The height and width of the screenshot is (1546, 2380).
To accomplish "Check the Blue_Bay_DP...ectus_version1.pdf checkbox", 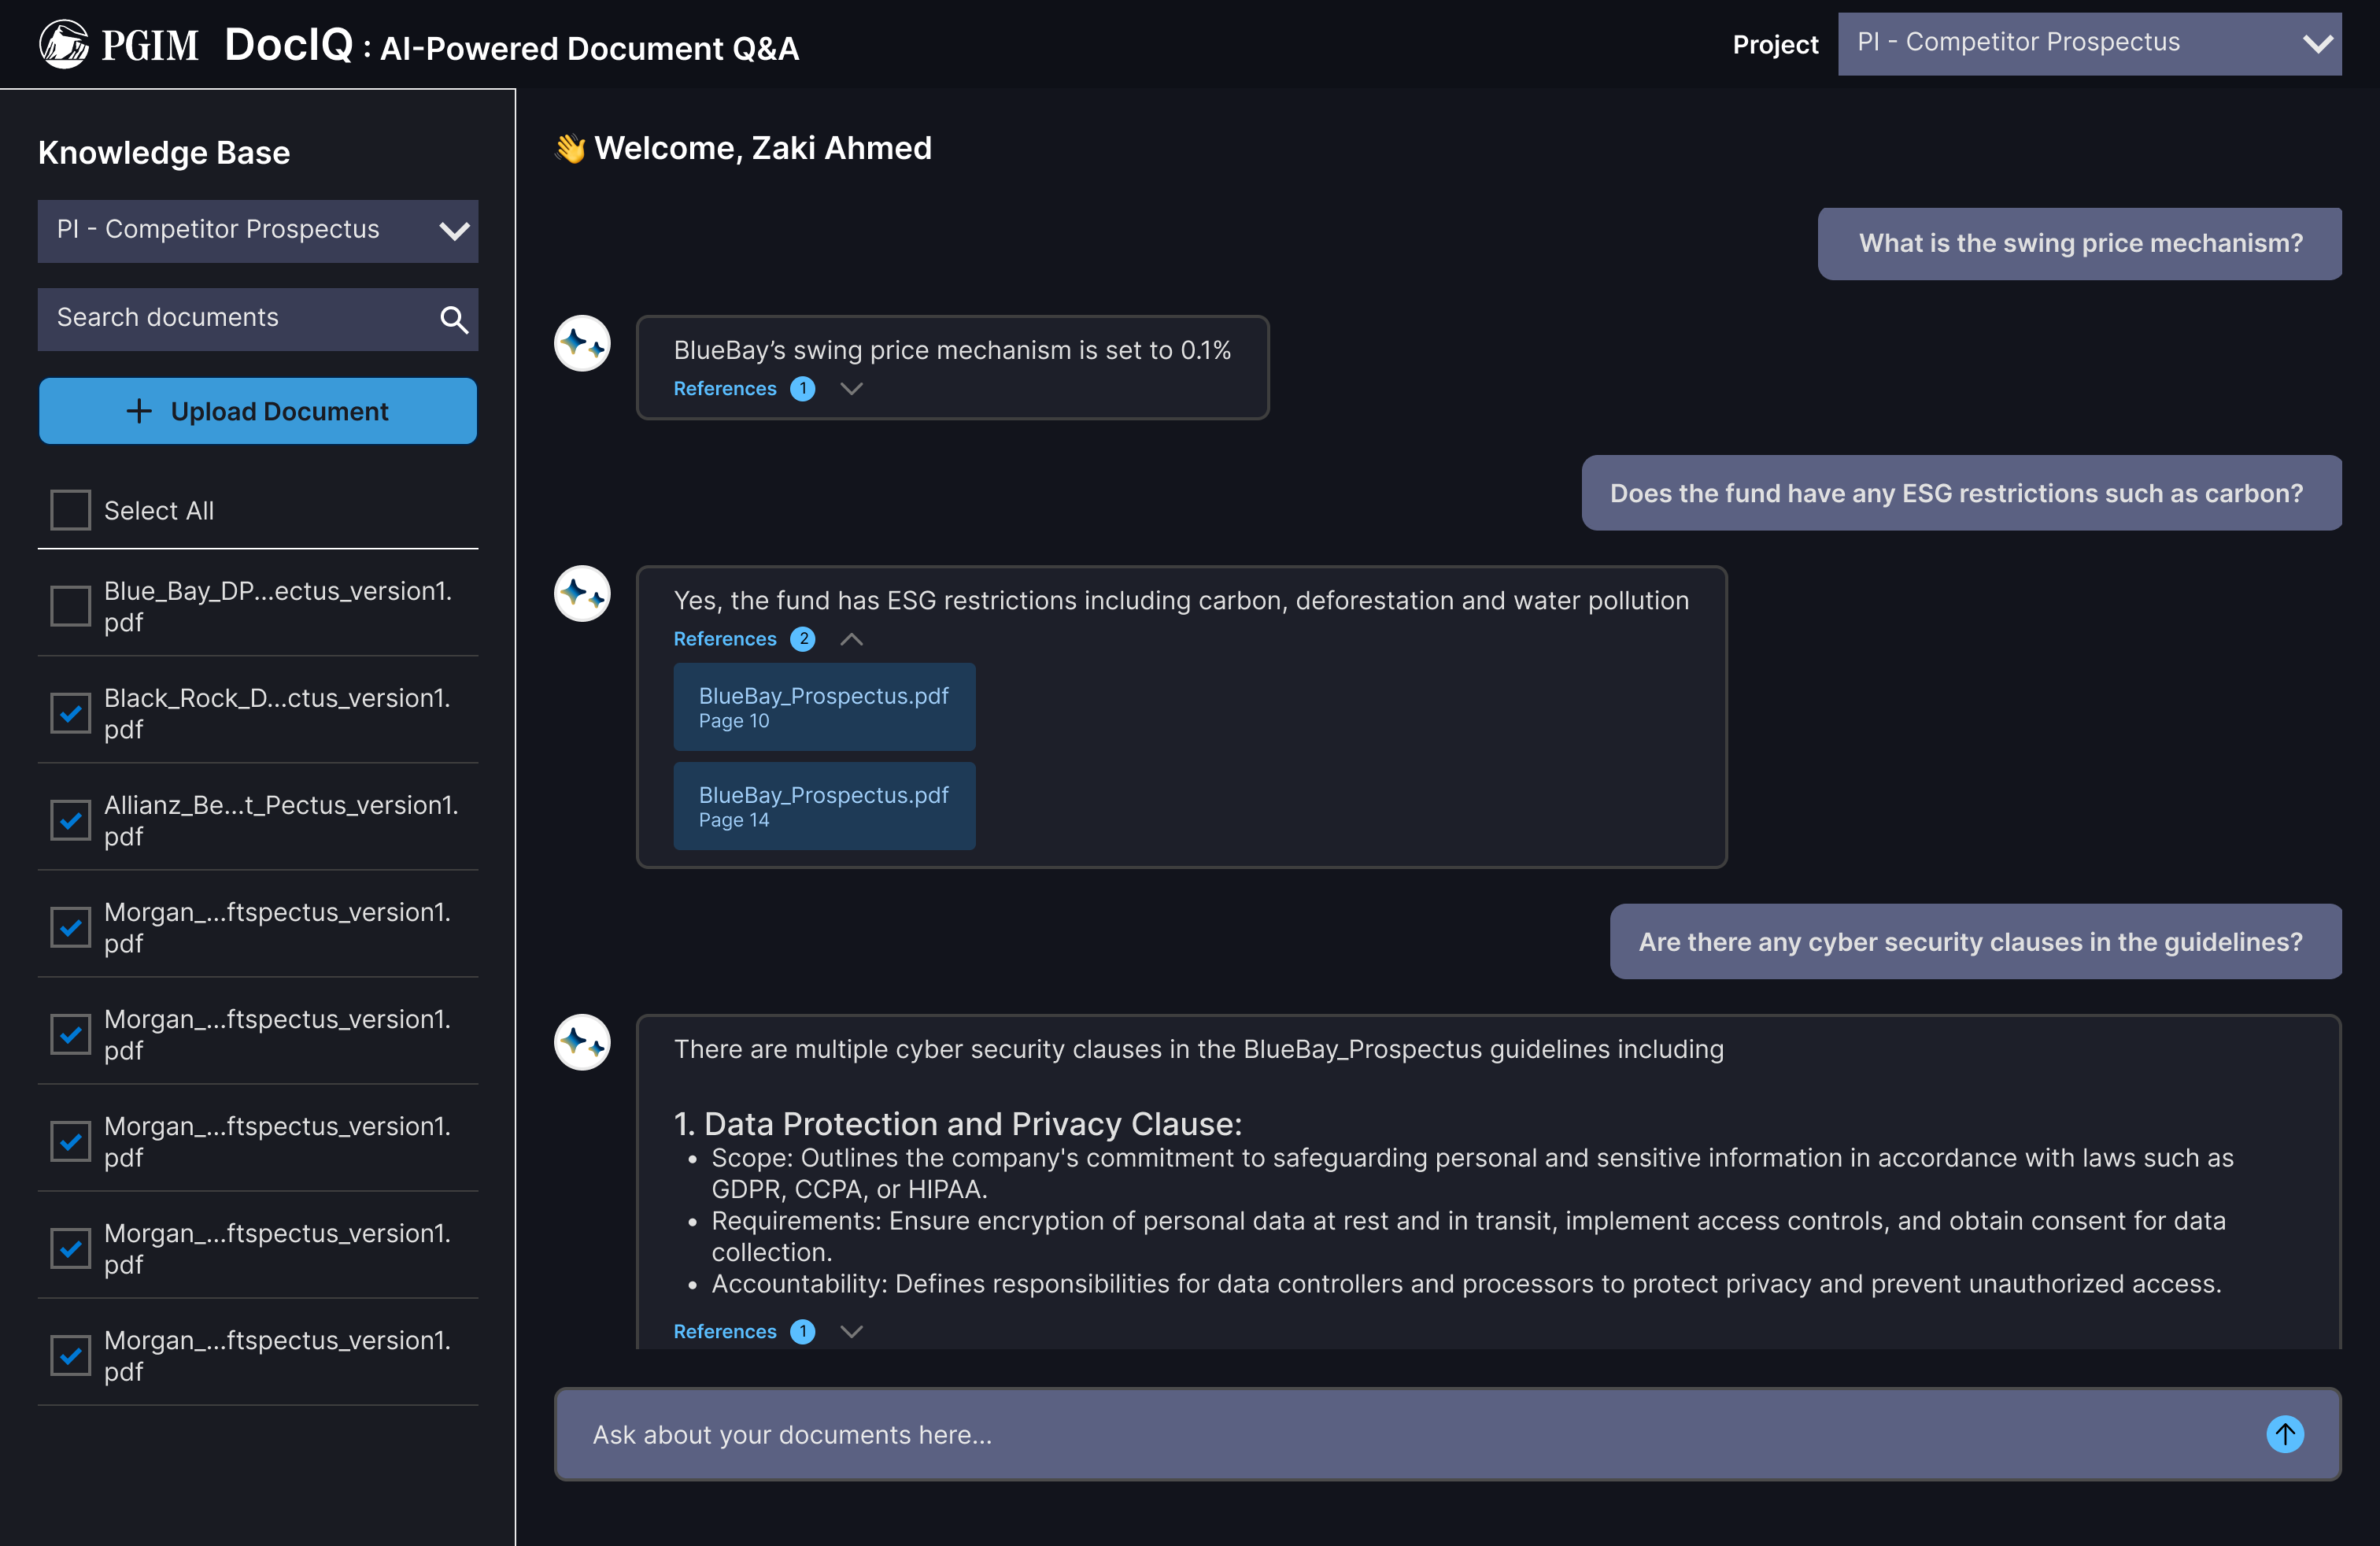I will tap(71, 606).
